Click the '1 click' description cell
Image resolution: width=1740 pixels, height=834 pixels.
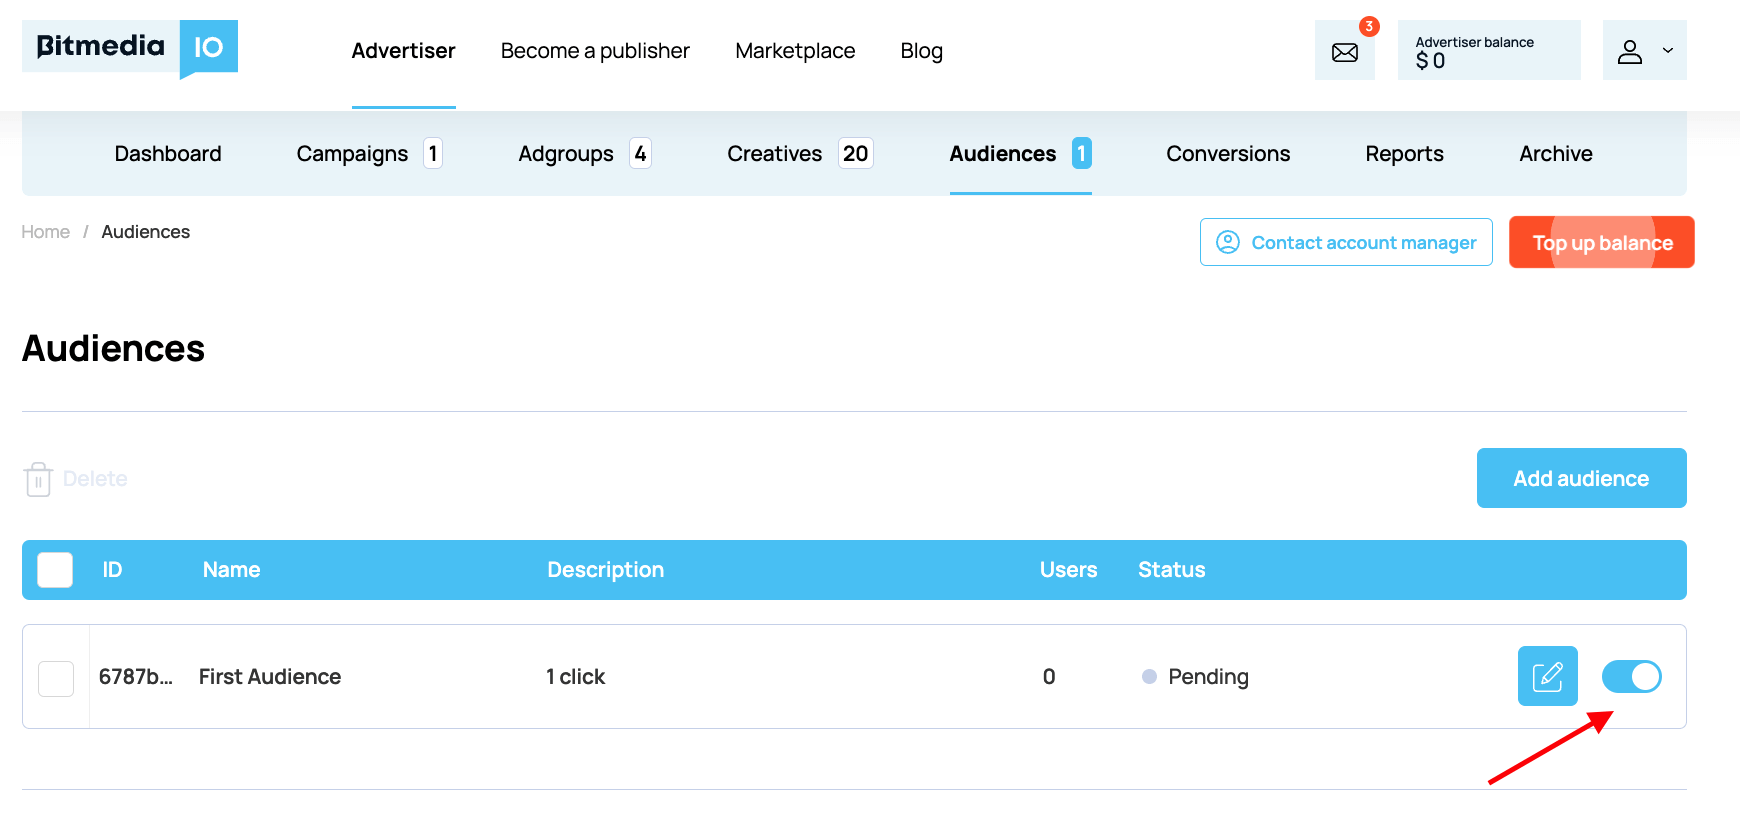[575, 677]
